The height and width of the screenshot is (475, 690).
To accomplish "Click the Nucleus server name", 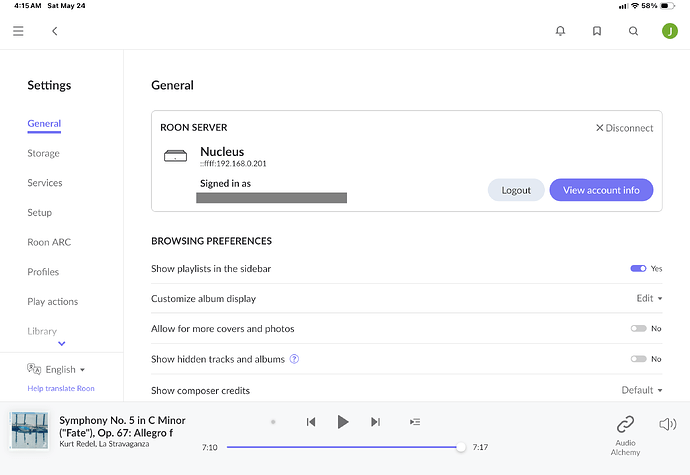I will point(222,151).
